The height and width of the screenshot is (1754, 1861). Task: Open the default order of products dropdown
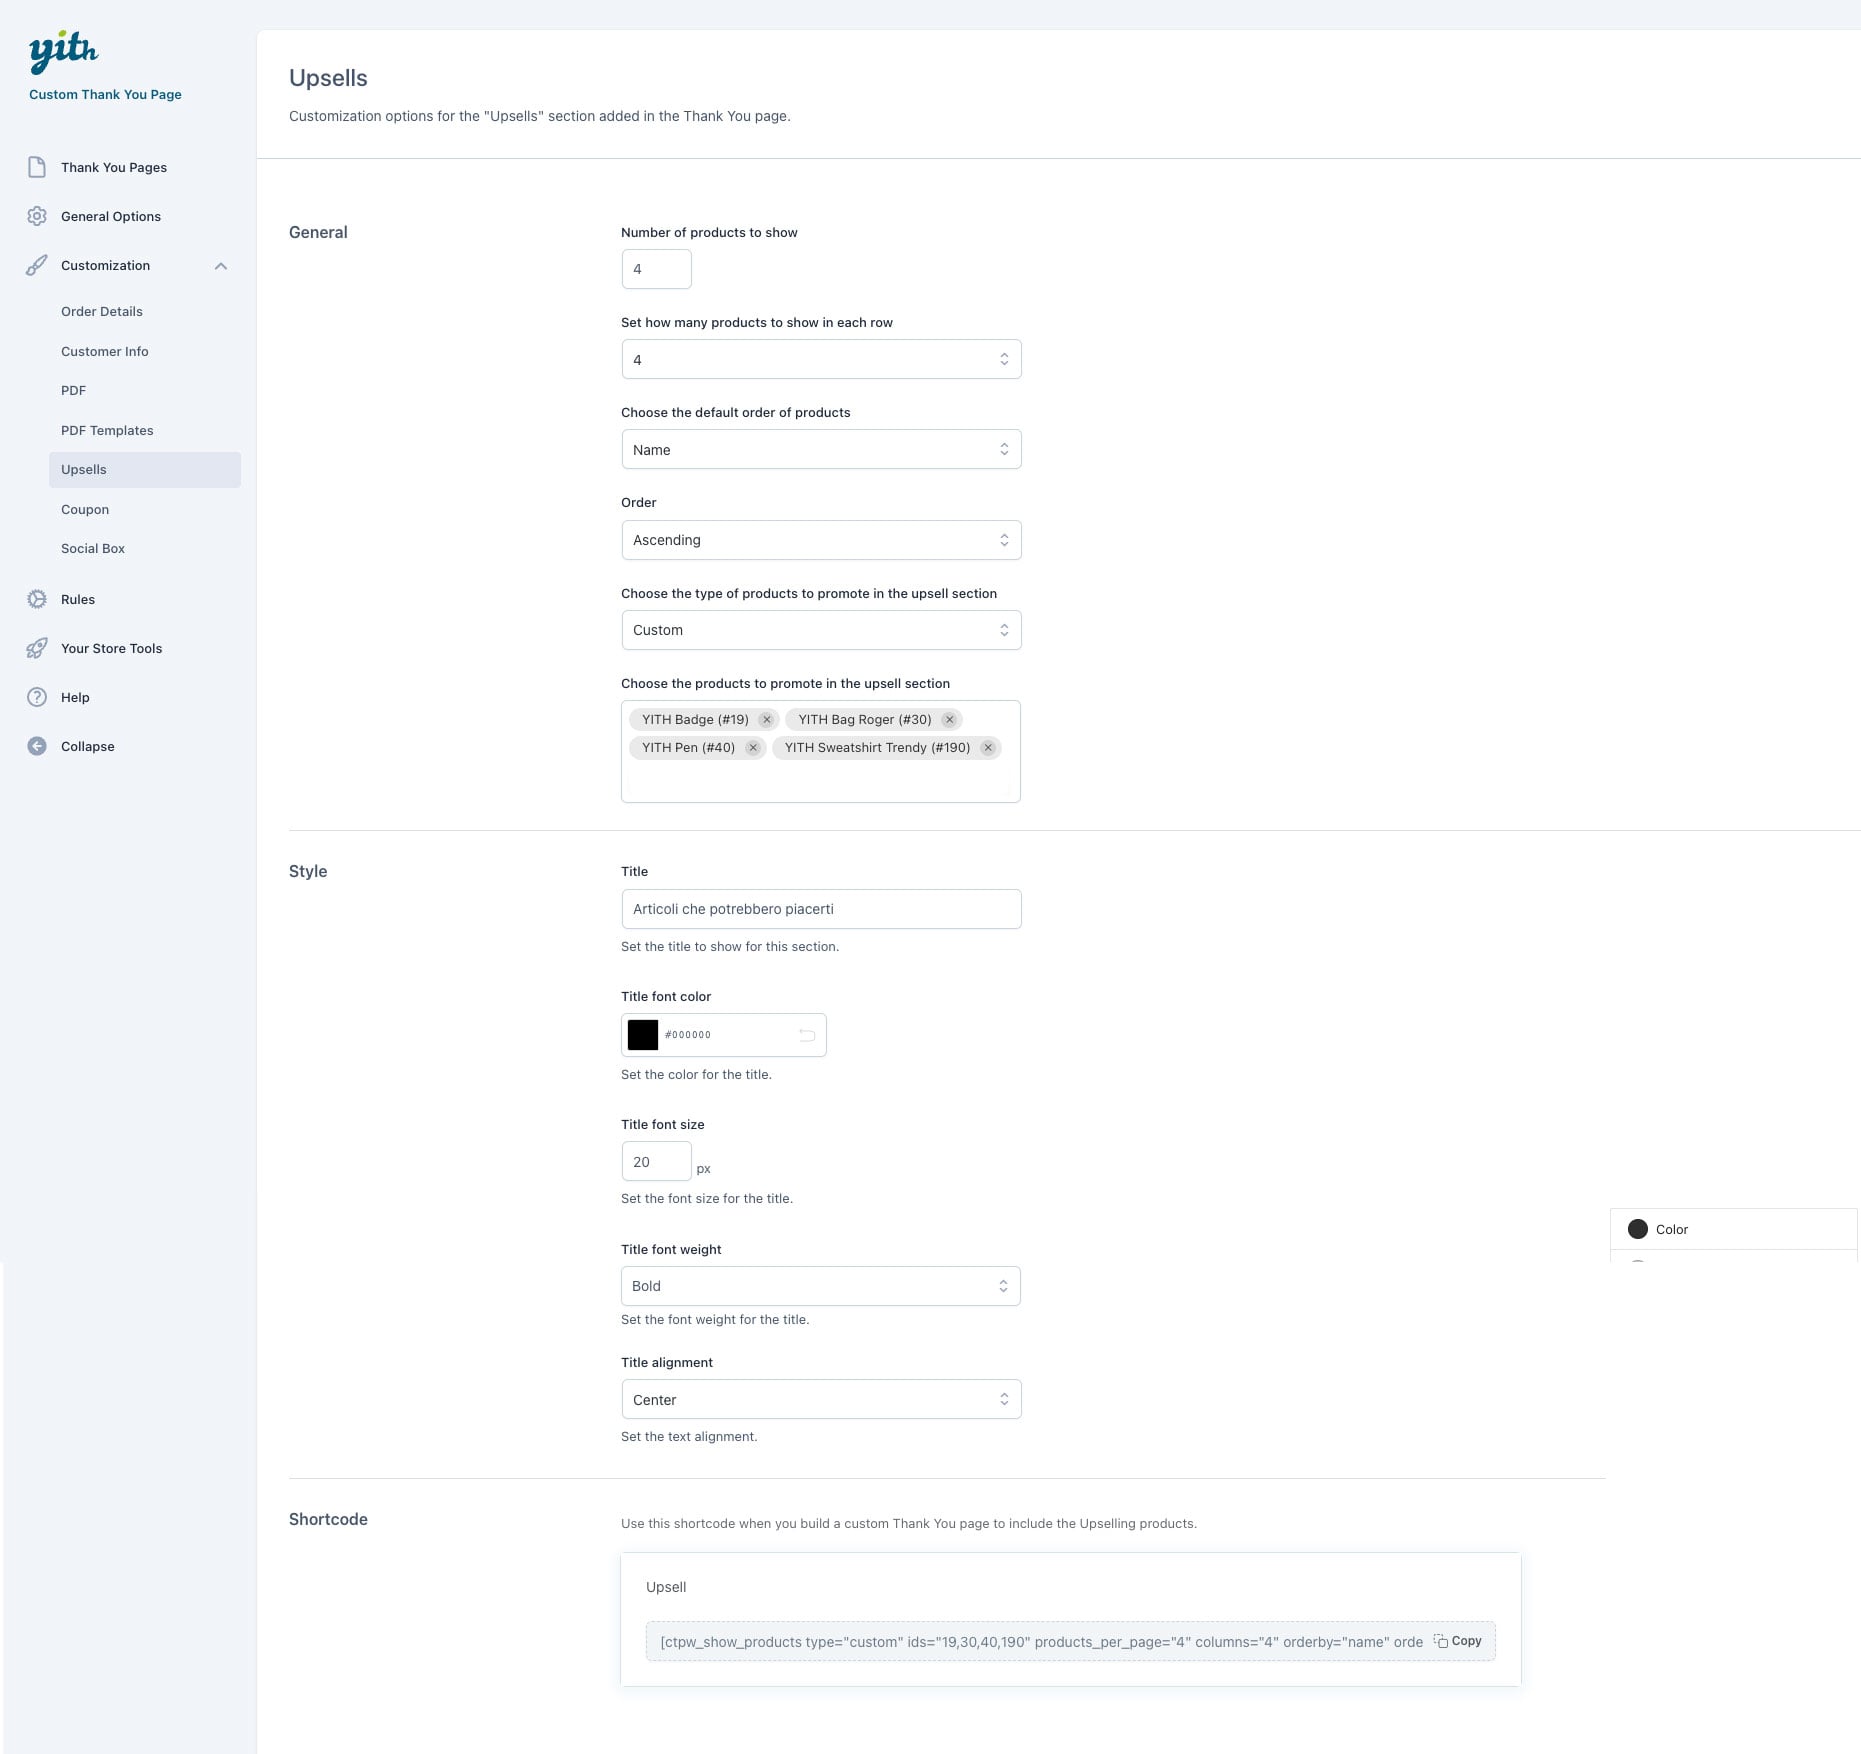tap(820, 450)
